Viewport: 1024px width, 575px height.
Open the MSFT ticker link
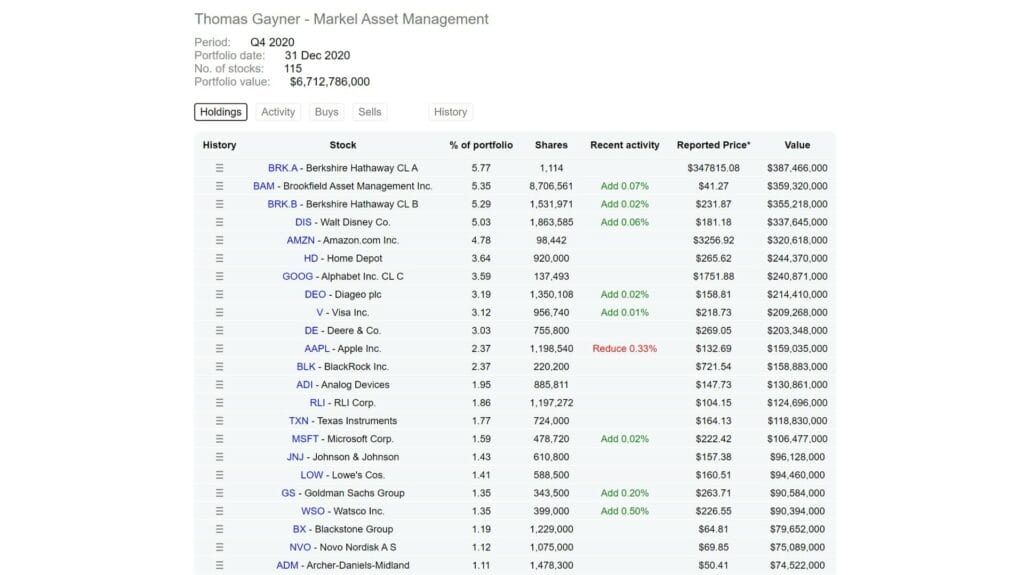point(305,439)
